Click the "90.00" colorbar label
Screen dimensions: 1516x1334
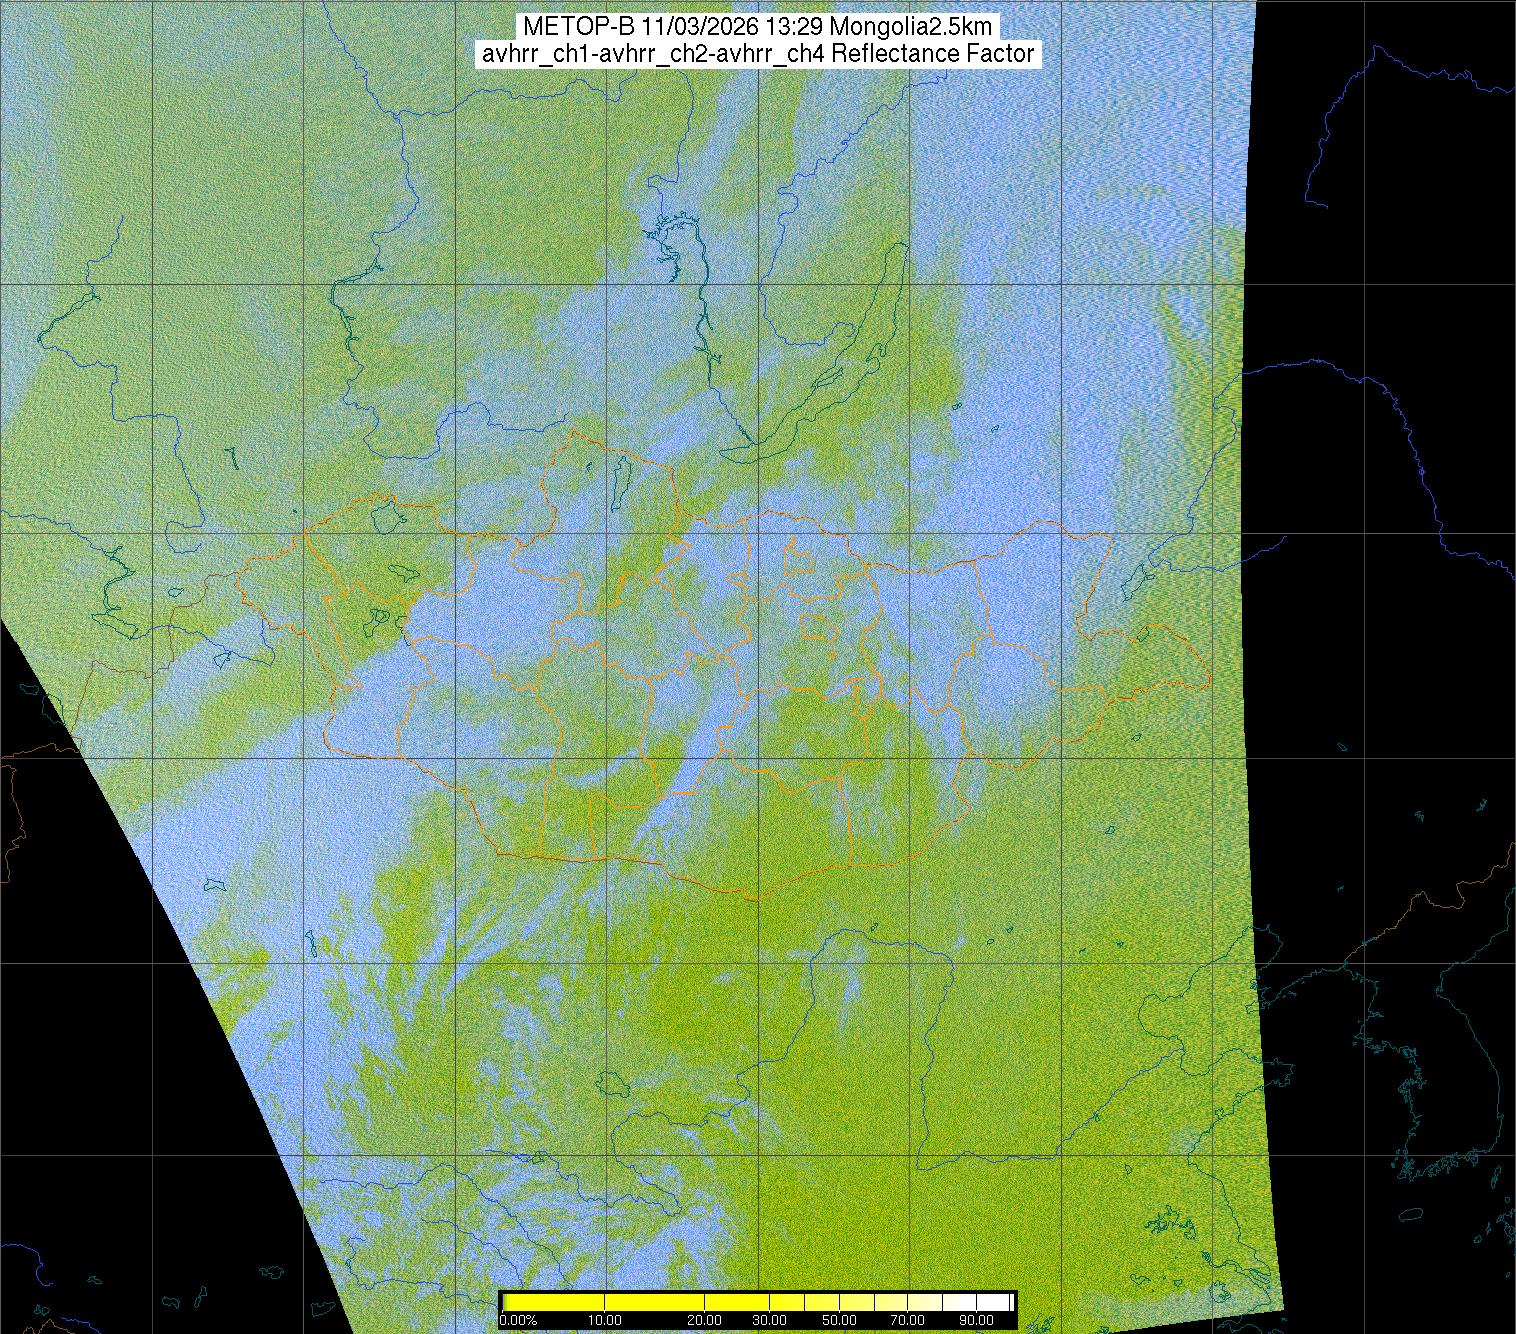977,1321
